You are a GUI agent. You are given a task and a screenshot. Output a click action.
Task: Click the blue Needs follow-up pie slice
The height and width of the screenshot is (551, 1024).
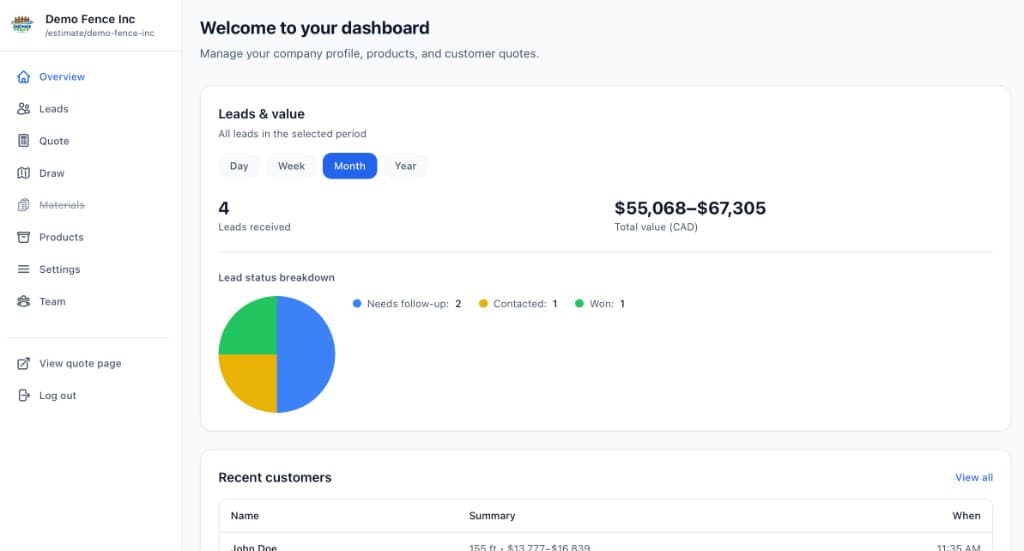[x=307, y=354]
